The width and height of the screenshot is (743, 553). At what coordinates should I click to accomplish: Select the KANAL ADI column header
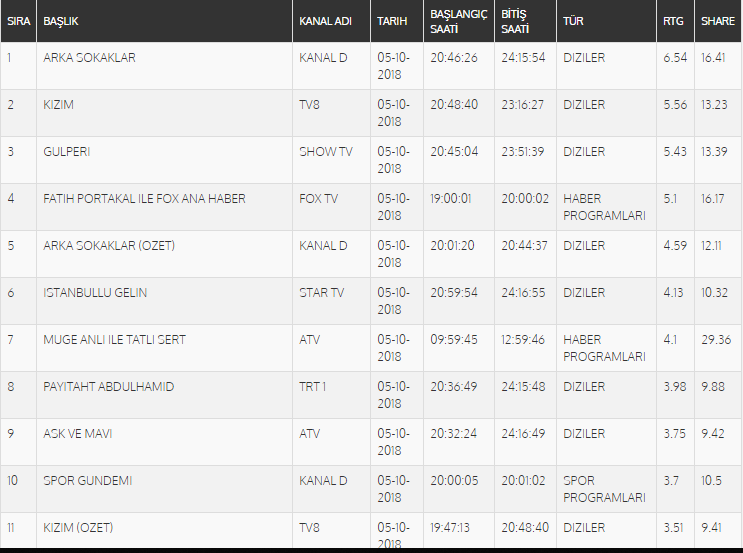pyautogui.click(x=325, y=21)
